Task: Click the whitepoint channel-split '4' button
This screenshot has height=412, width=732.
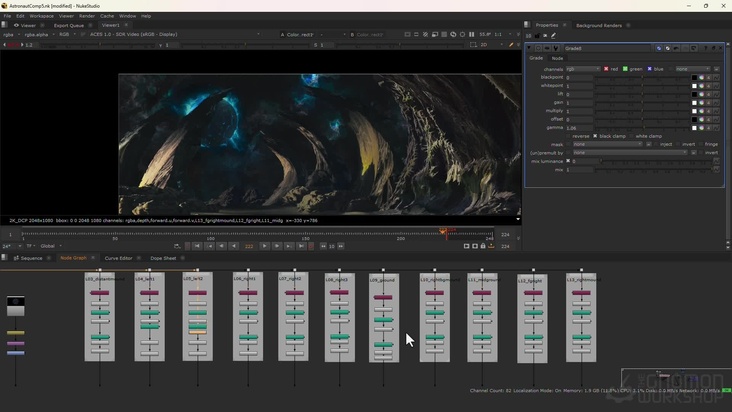Action: click(709, 86)
